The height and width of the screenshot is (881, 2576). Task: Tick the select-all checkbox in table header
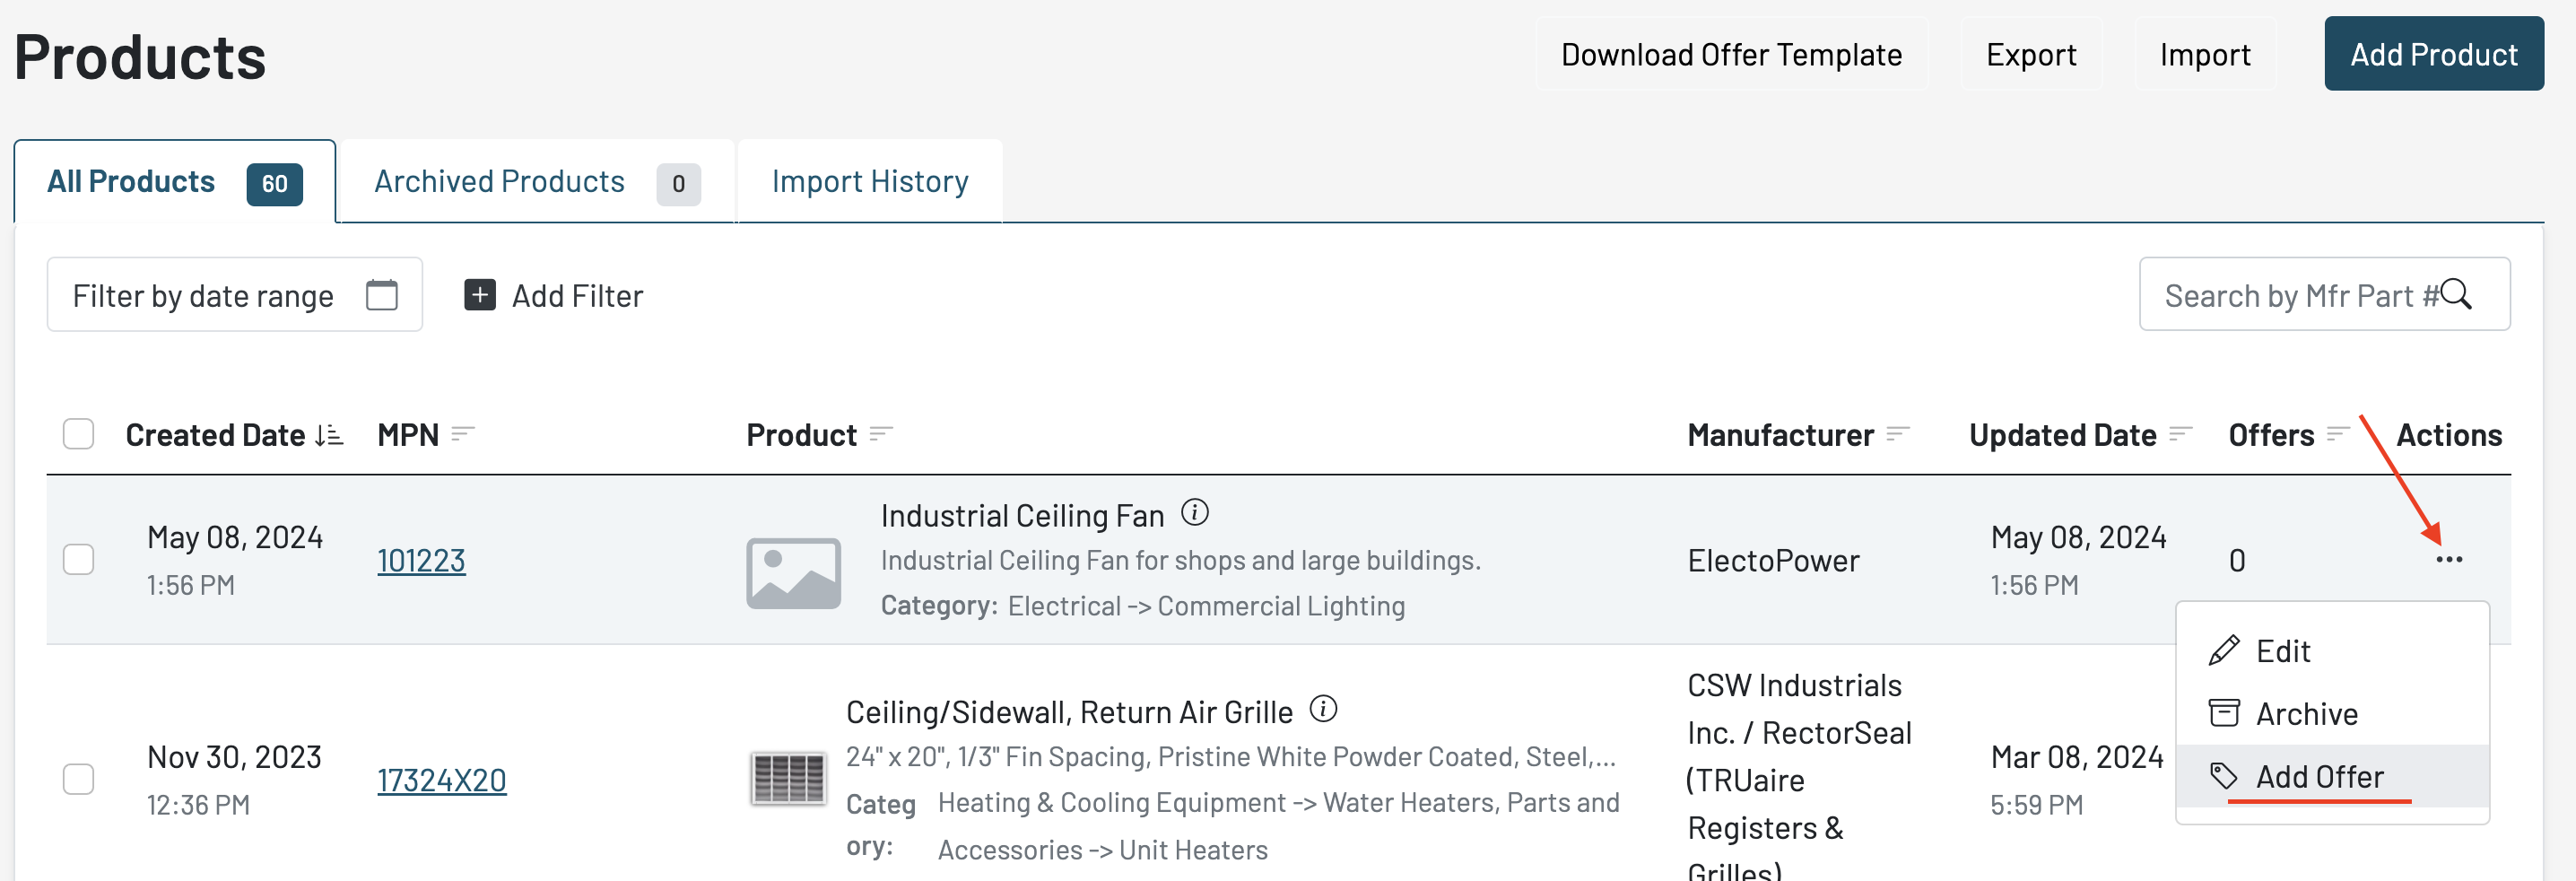click(78, 434)
